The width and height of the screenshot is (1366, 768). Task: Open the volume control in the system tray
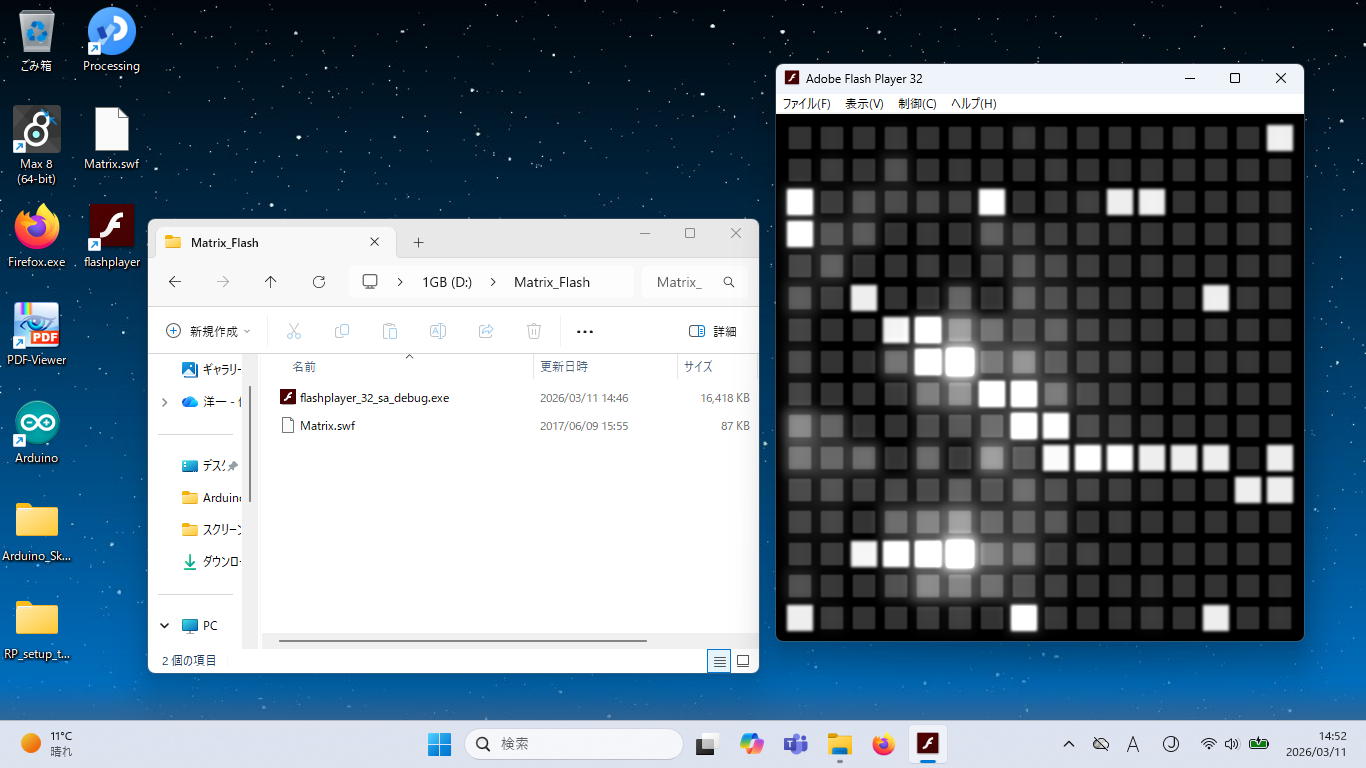[1232, 744]
